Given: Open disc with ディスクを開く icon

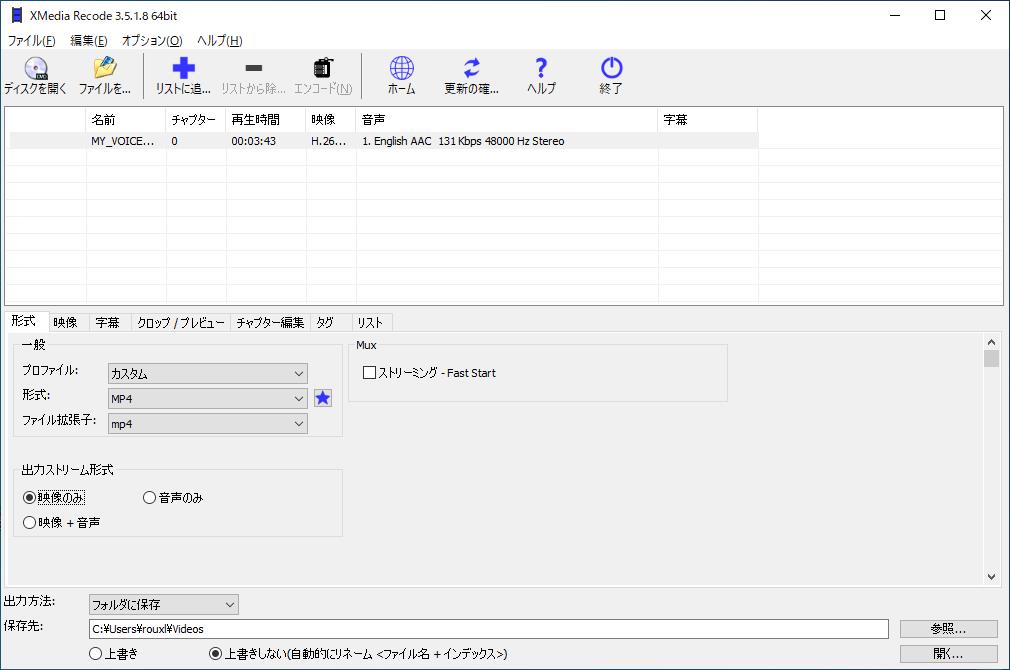Looking at the screenshot, I should (35, 76).
